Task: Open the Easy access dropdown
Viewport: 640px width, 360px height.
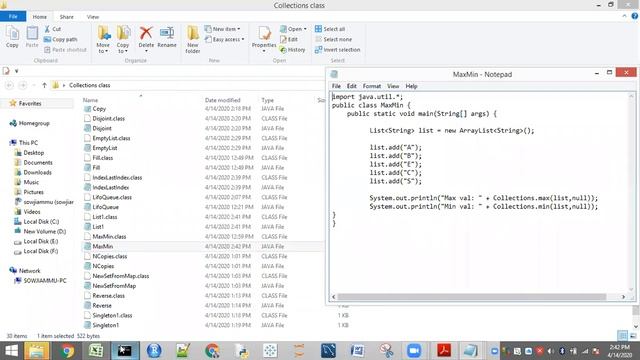Action: [x=224, y=39]
